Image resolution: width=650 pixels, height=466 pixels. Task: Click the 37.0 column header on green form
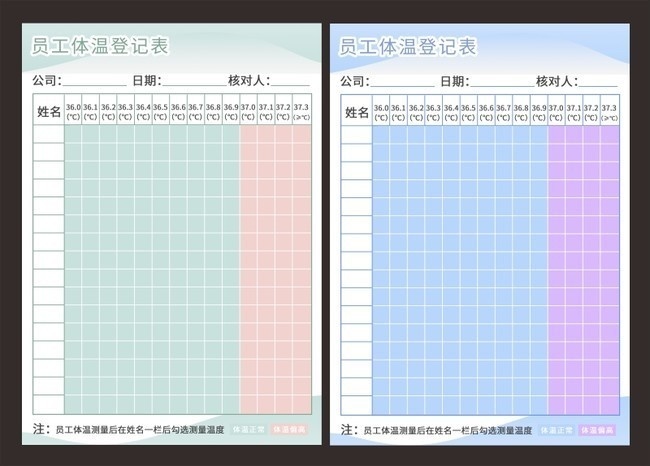248,109
